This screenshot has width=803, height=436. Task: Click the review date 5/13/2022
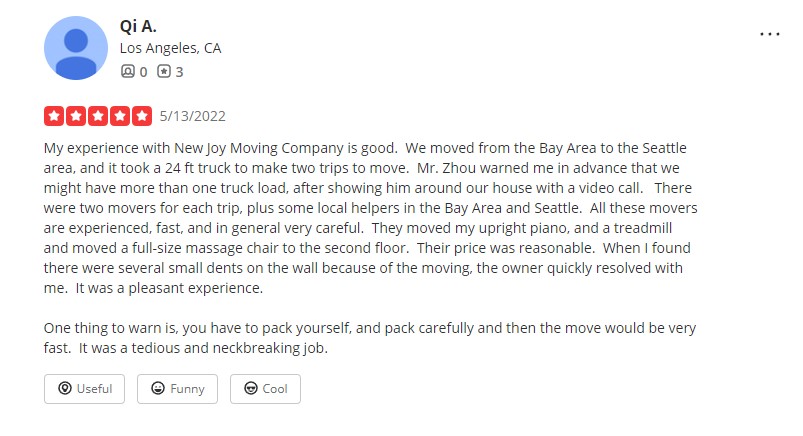pos(193,116)
